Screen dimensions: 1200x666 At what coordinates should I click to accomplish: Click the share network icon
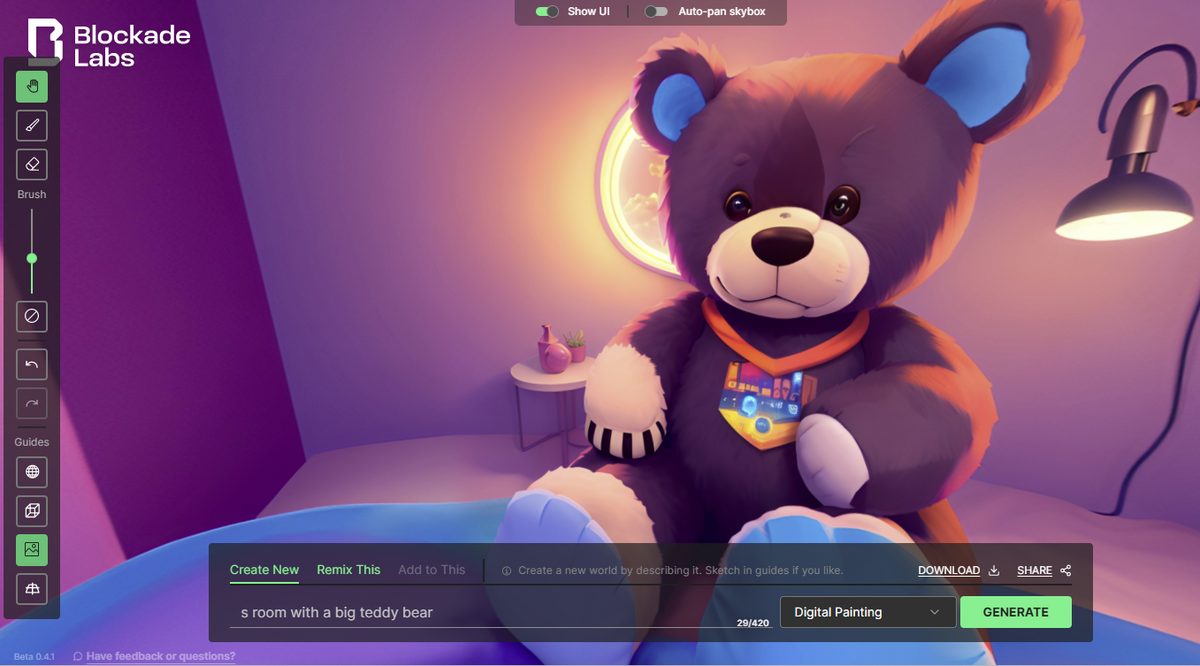(x=1066, y=571)
